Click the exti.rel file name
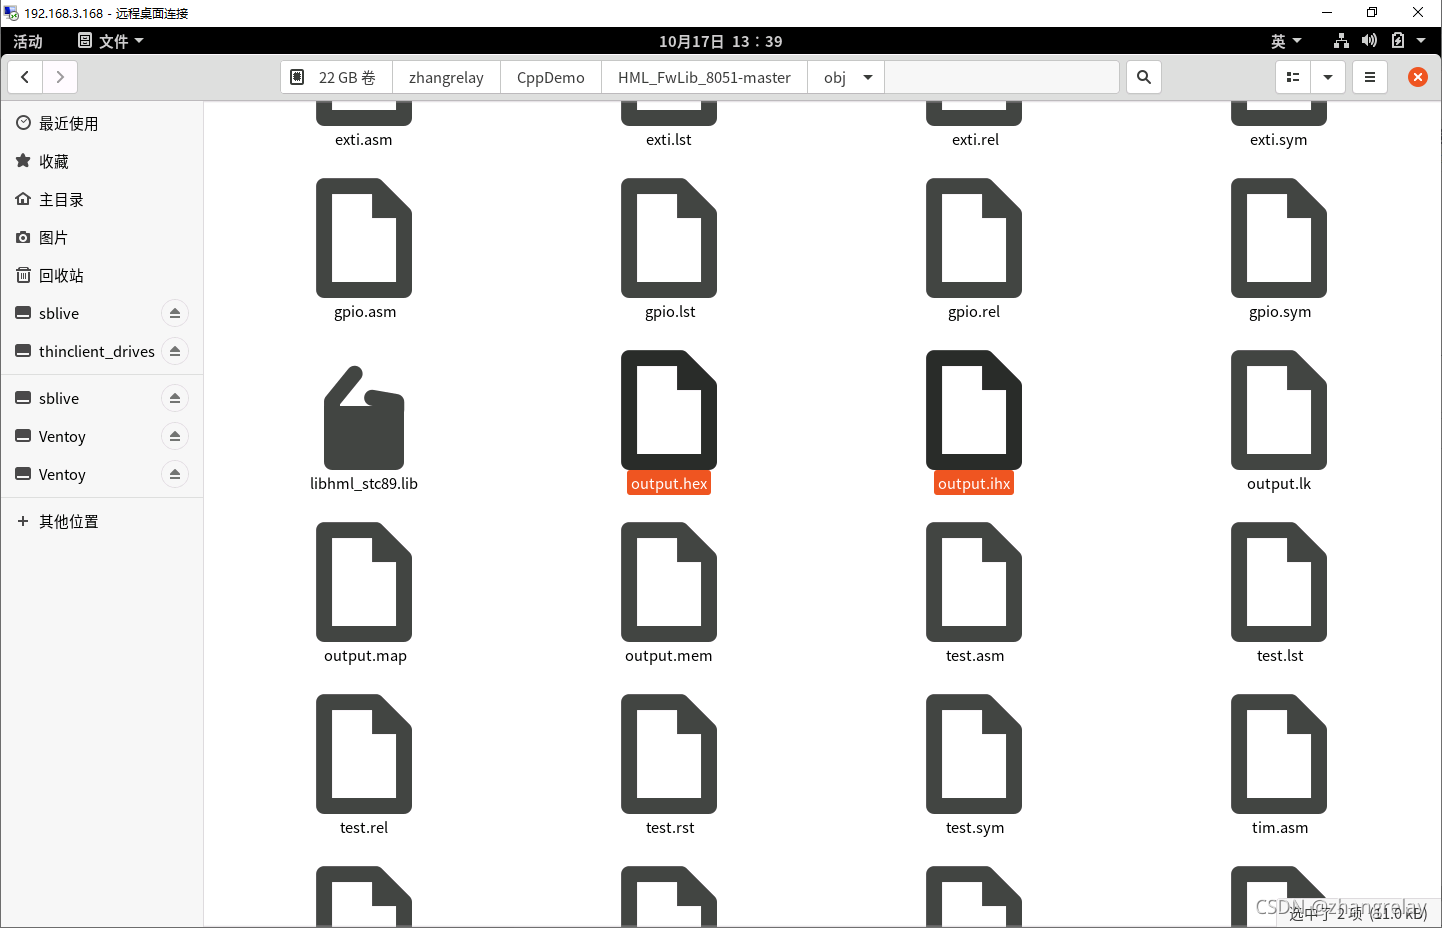1442x928 pixels. [x=975, y=140]
